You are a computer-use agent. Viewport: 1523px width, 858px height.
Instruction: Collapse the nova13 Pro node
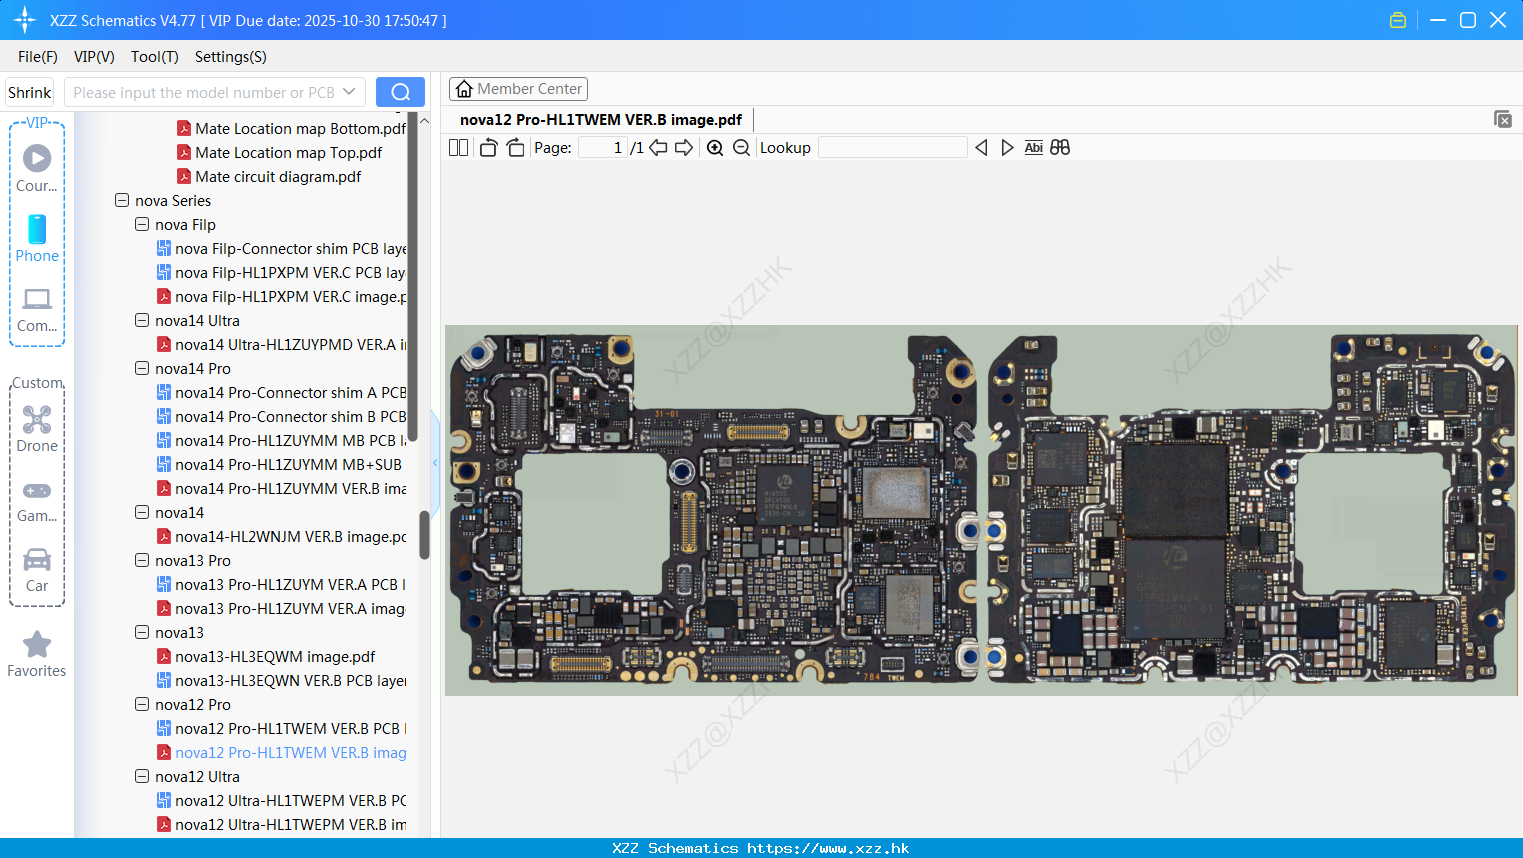[x=142, y=560]
